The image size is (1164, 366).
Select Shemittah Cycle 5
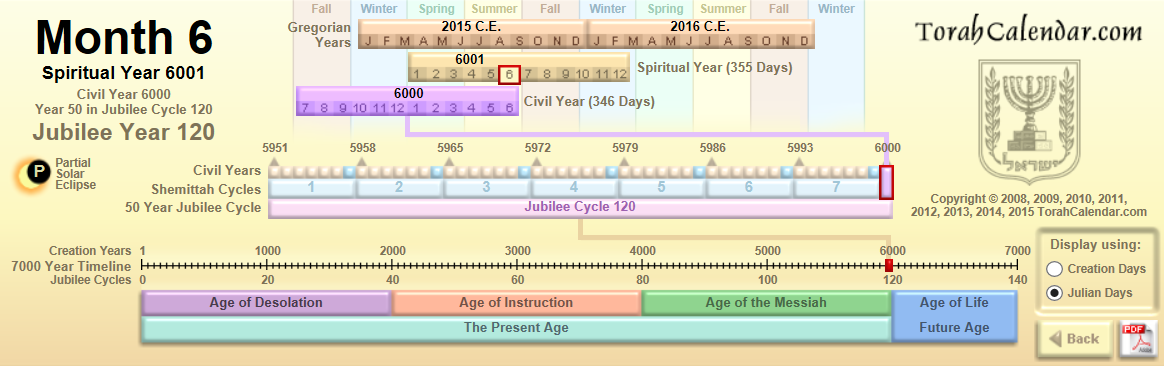(x=662, y=187)
